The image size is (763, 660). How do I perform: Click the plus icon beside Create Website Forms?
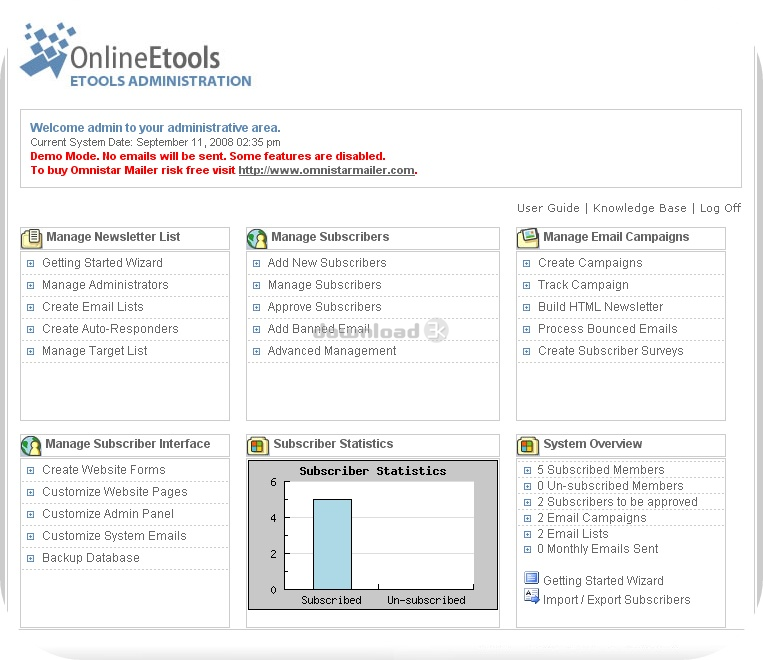pos(31,470)
